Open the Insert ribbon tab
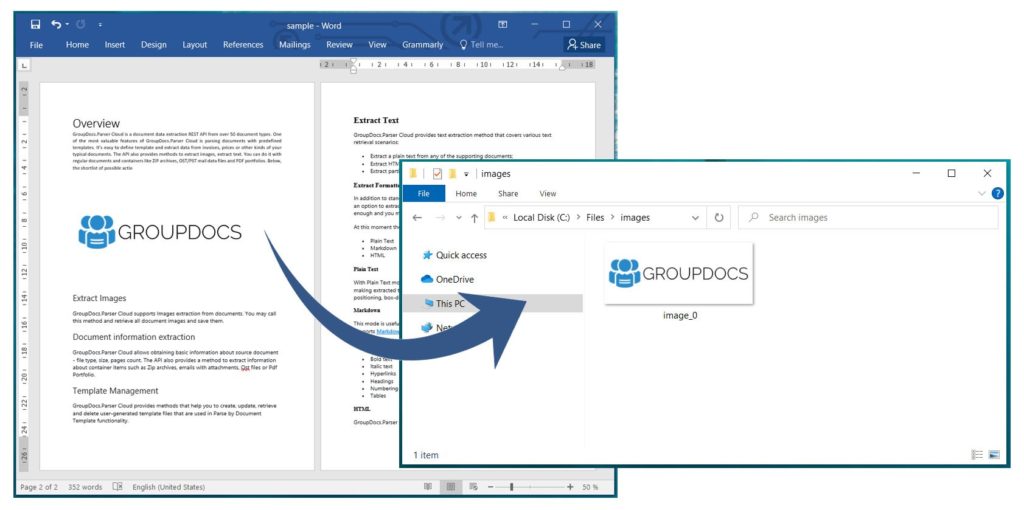 pos(115,45)
